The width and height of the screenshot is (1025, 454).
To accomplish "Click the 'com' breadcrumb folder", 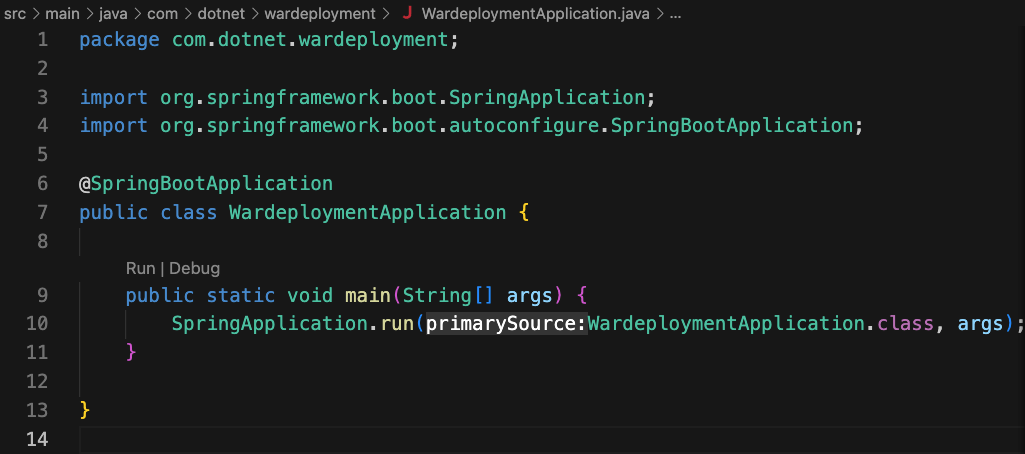I will (161, 14).
